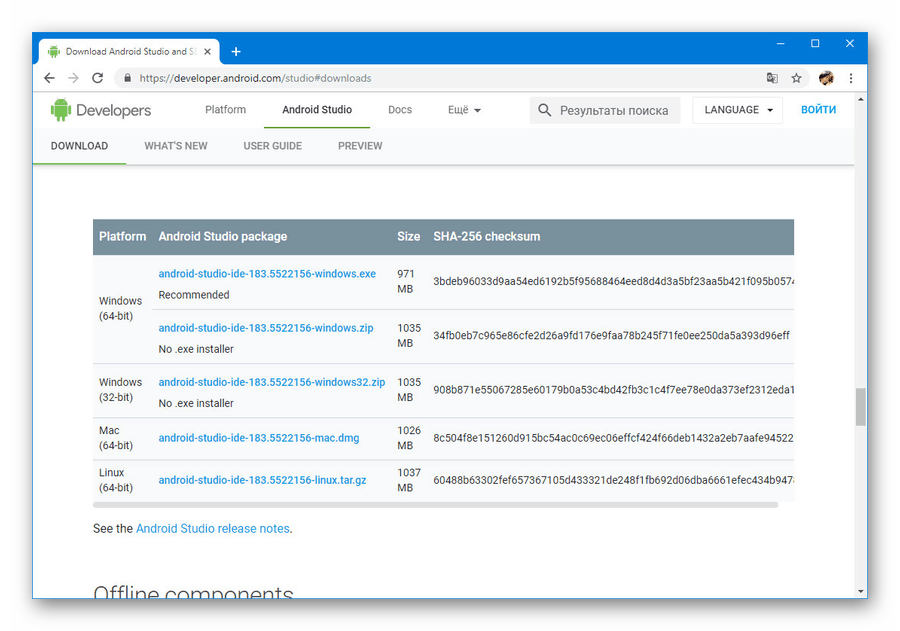Switch to the DOWNLOAD tab
Viewport: 900px width, 631px height.
(79, 146)
